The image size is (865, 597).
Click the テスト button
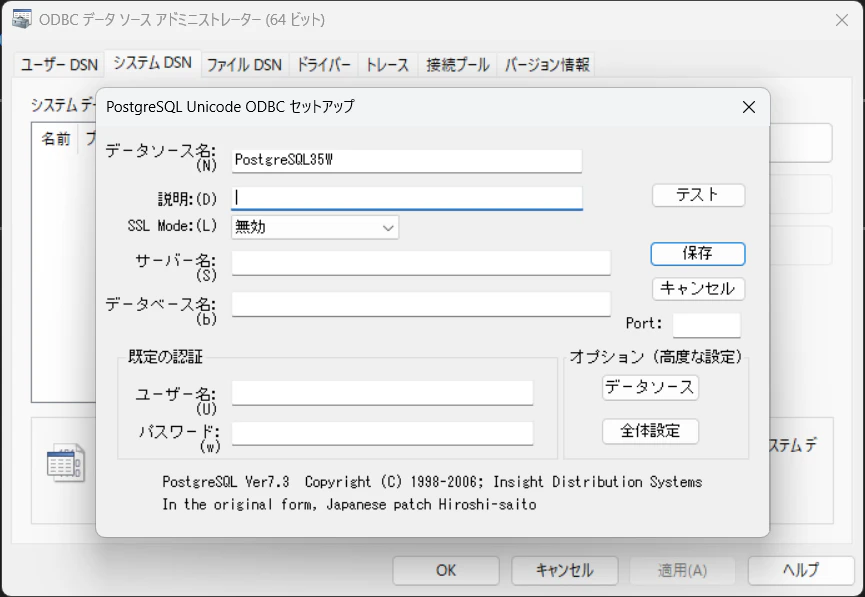pos(698,195)
